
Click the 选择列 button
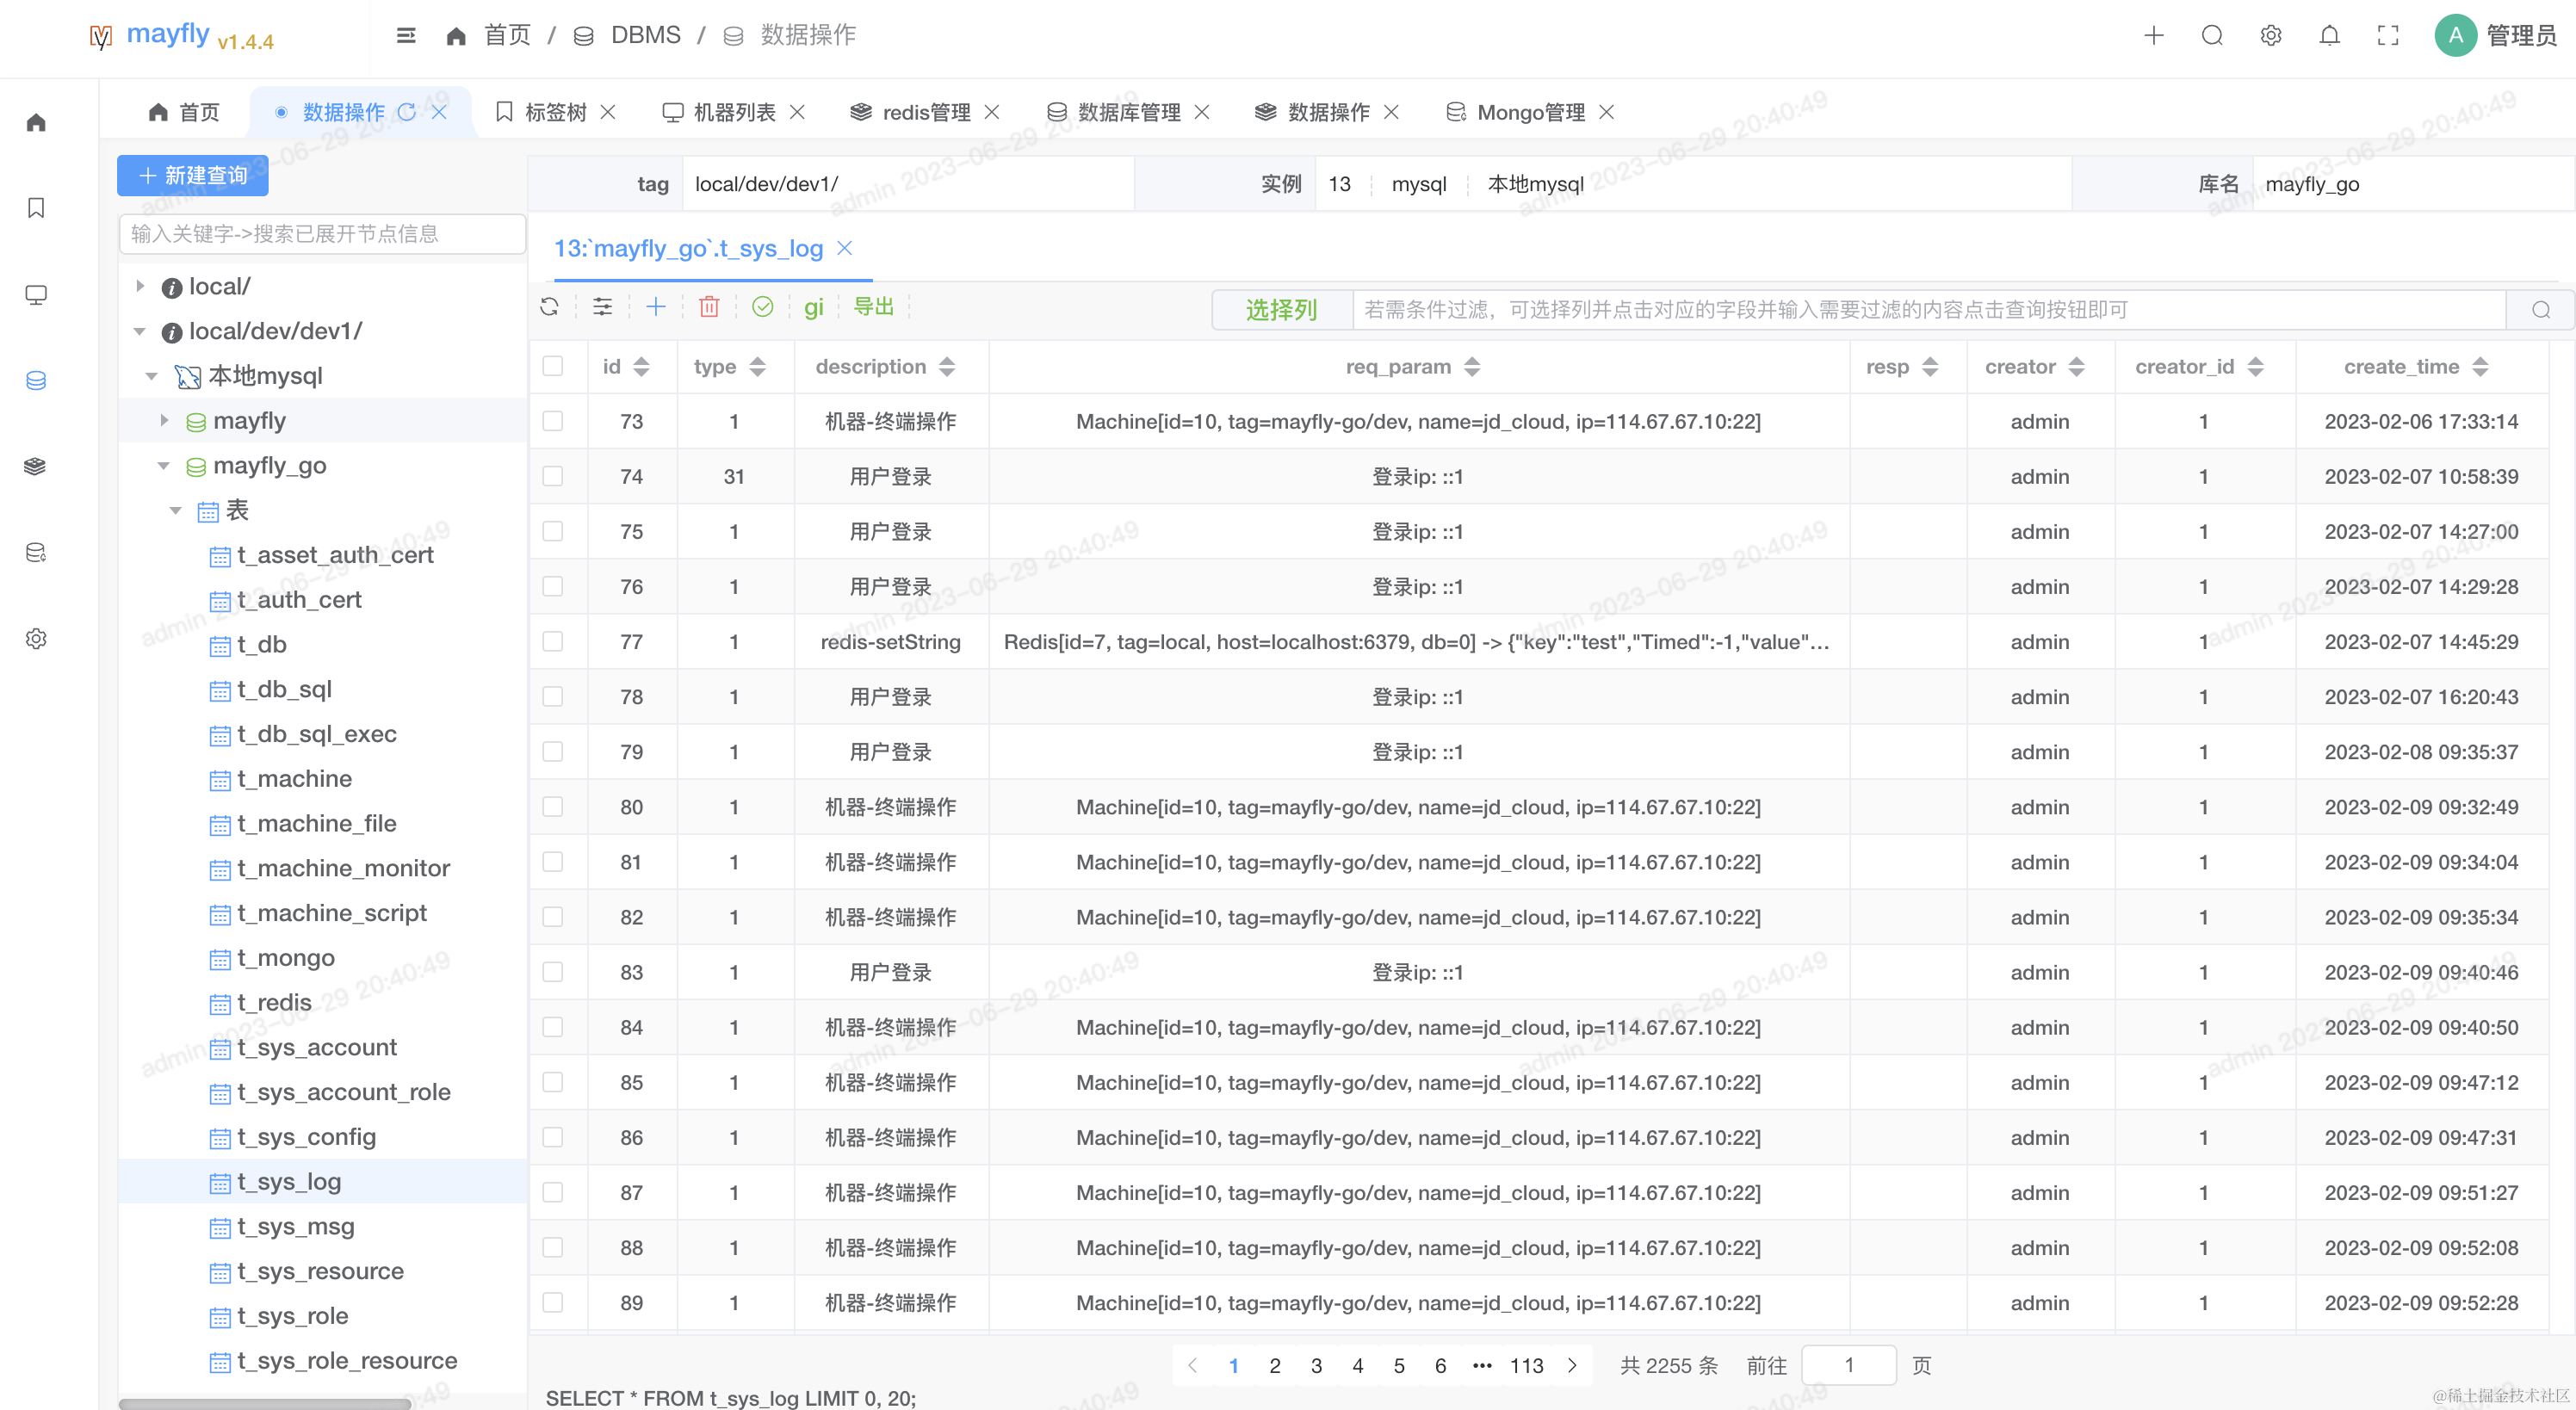coord(1281,310)
